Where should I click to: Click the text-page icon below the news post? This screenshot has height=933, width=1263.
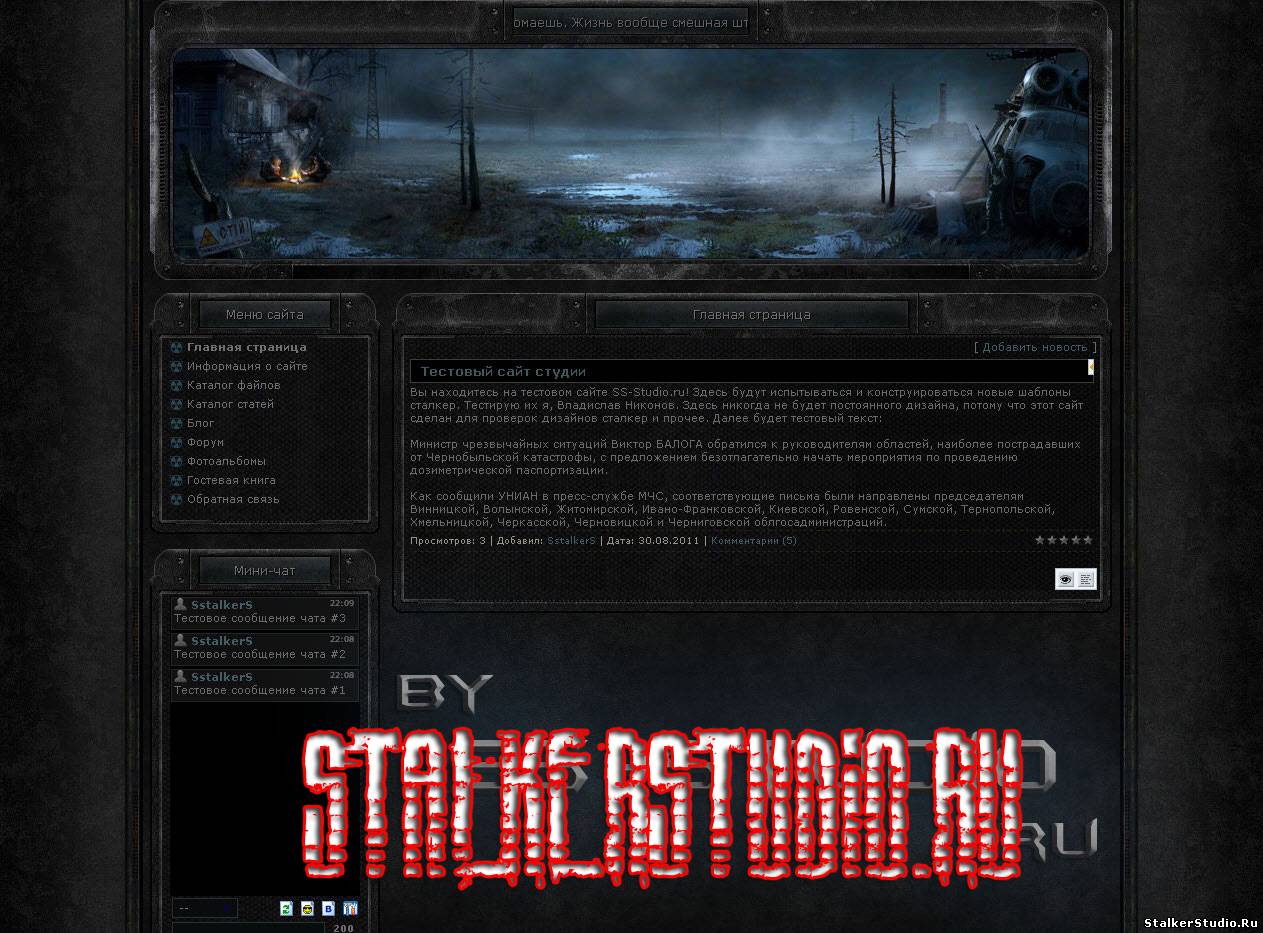pos(1087,579)
